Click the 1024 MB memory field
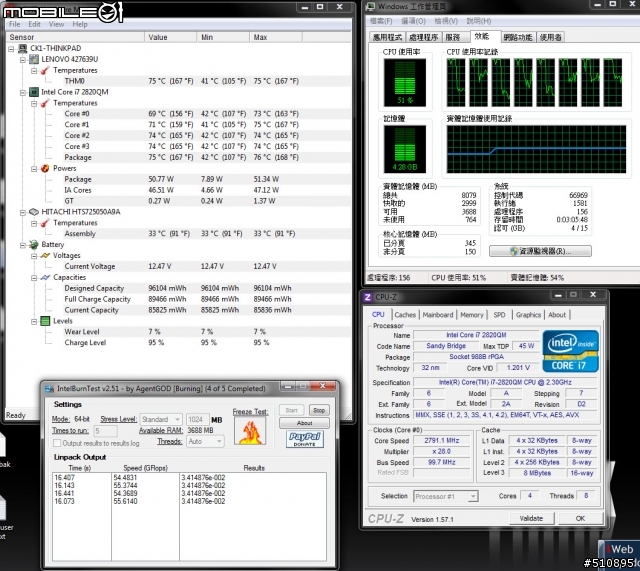 coord(197,419)
